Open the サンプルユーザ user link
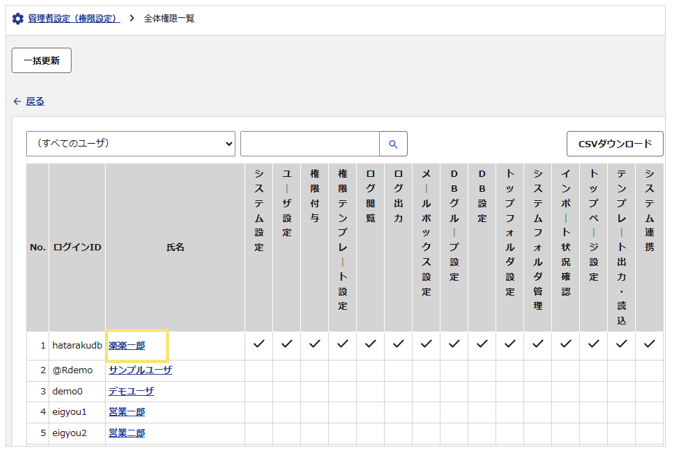 140,370
